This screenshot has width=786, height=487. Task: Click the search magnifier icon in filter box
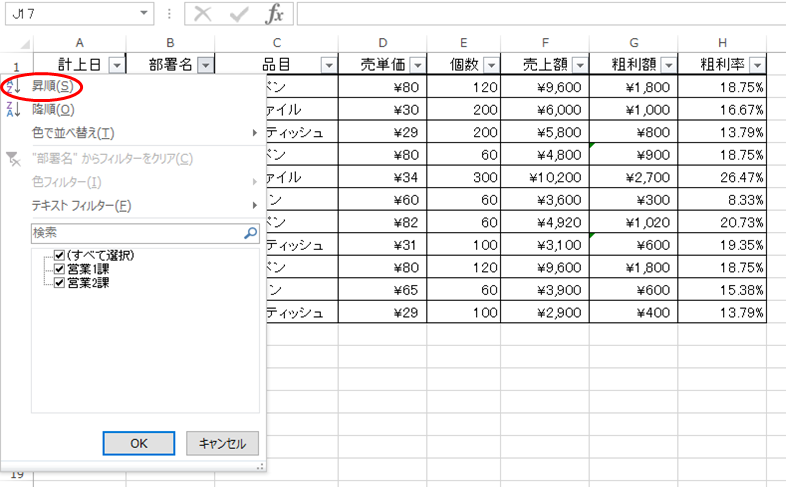pos(250,233)
